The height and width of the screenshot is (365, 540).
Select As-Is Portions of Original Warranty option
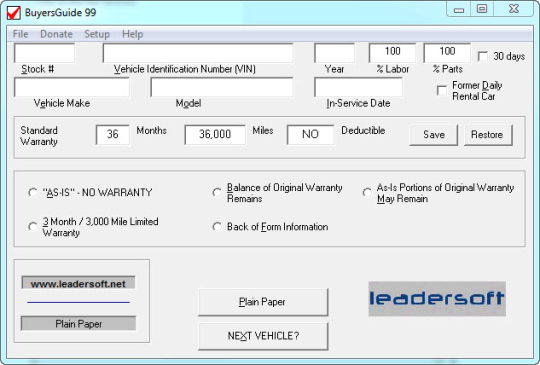tap(367, 192)
